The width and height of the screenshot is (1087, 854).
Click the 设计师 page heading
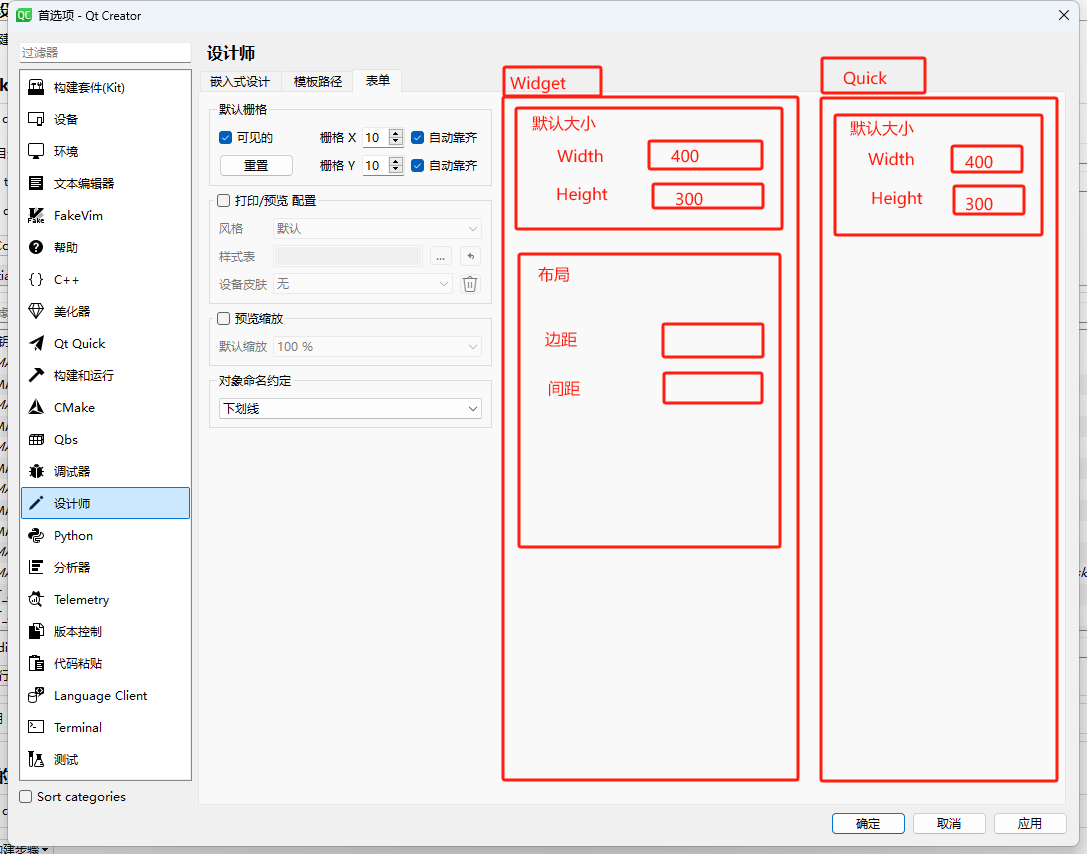(x=231, y=53)
